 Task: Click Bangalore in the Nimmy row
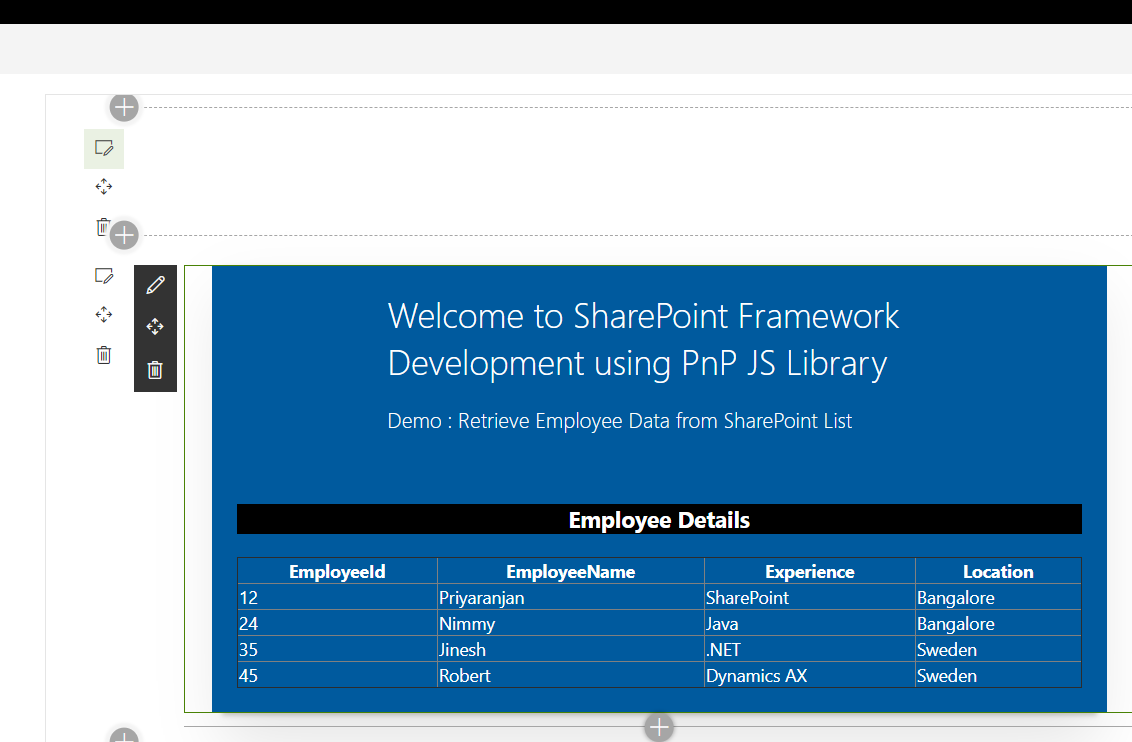(x=998, y=624)
